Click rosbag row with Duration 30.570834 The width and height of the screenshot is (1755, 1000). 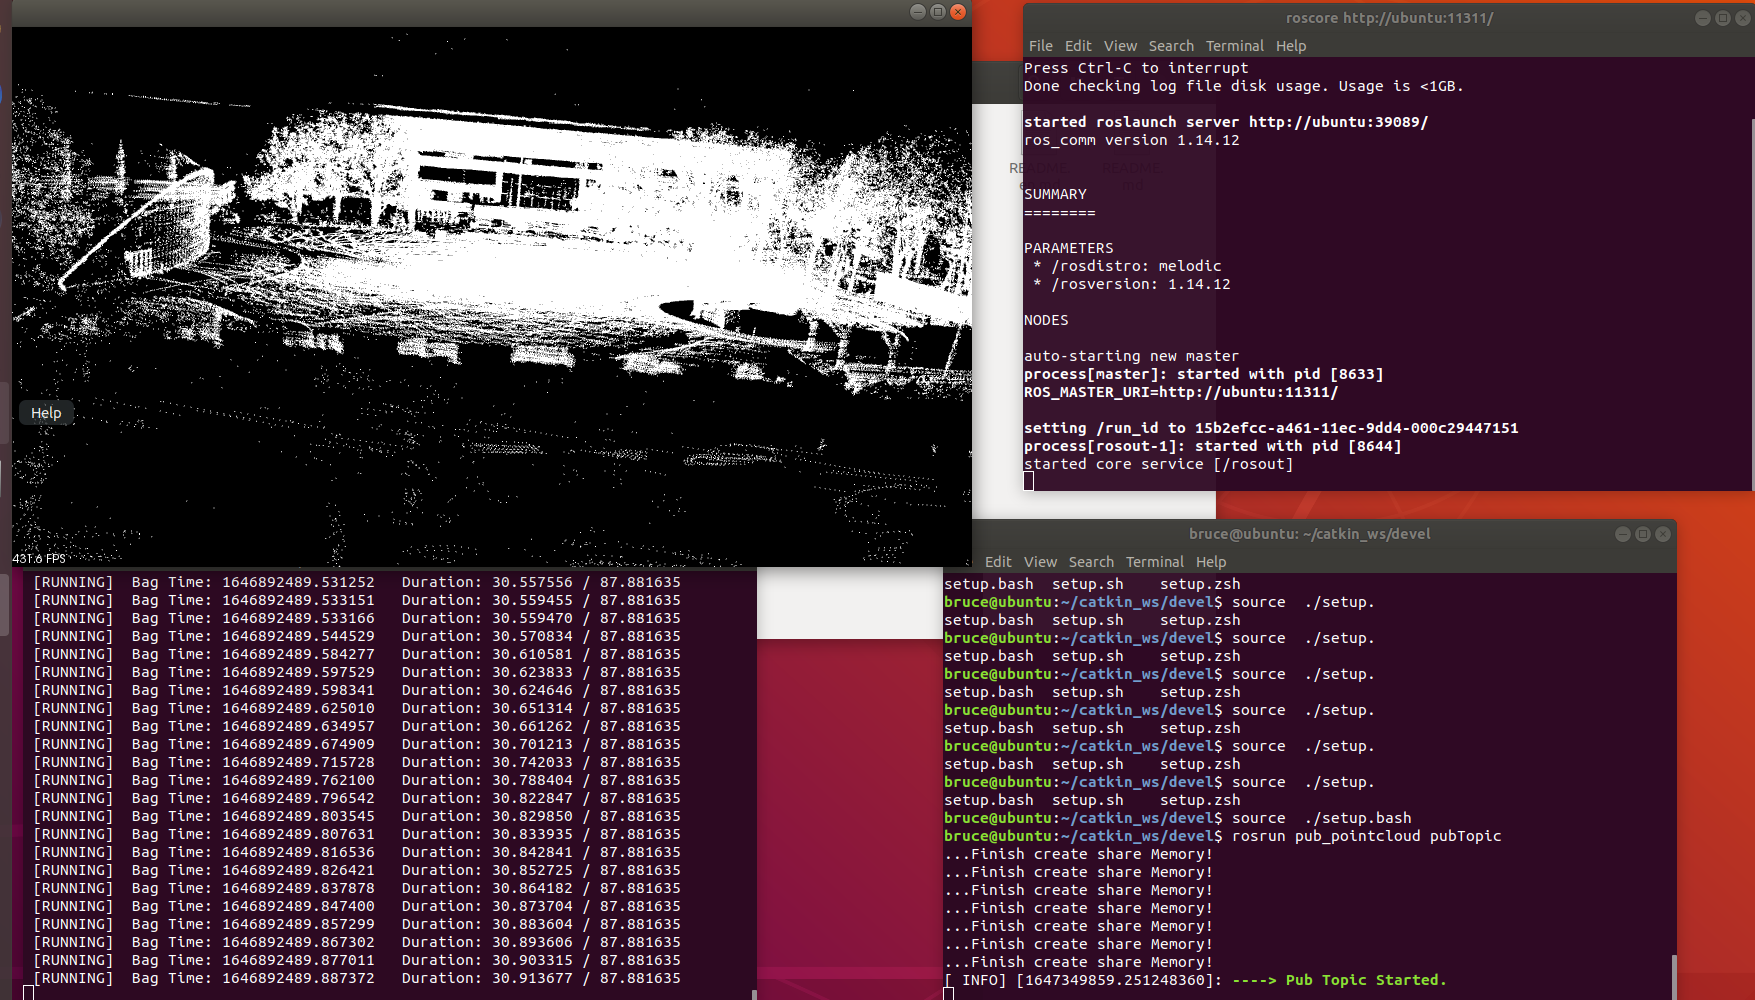(357, 636)
